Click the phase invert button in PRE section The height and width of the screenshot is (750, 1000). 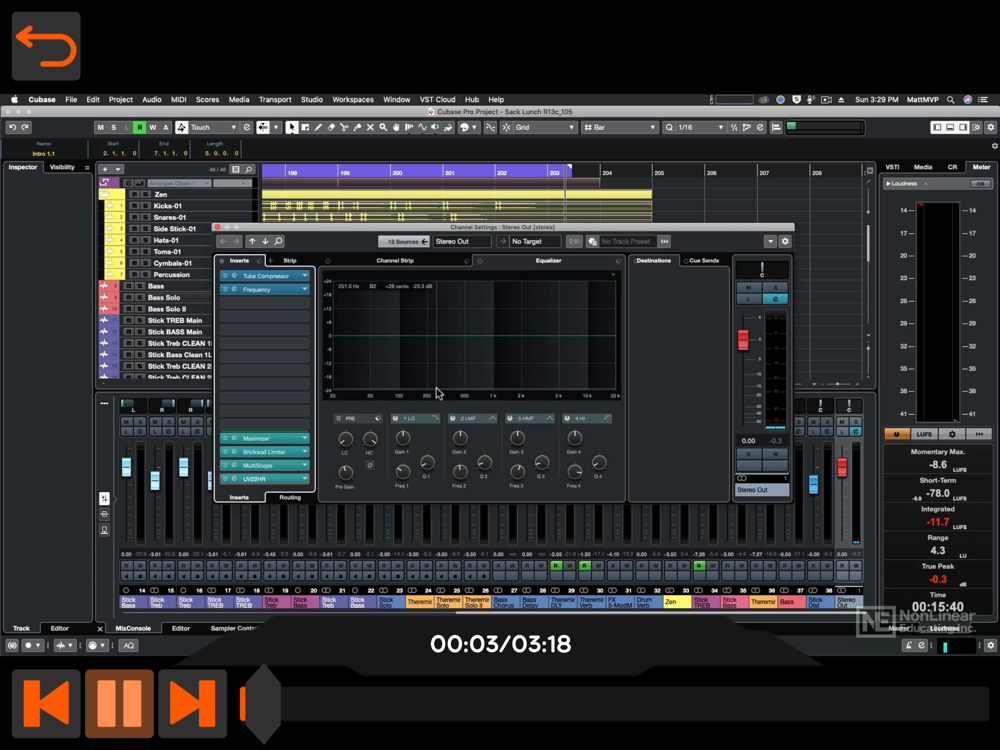tap(370, 466)
